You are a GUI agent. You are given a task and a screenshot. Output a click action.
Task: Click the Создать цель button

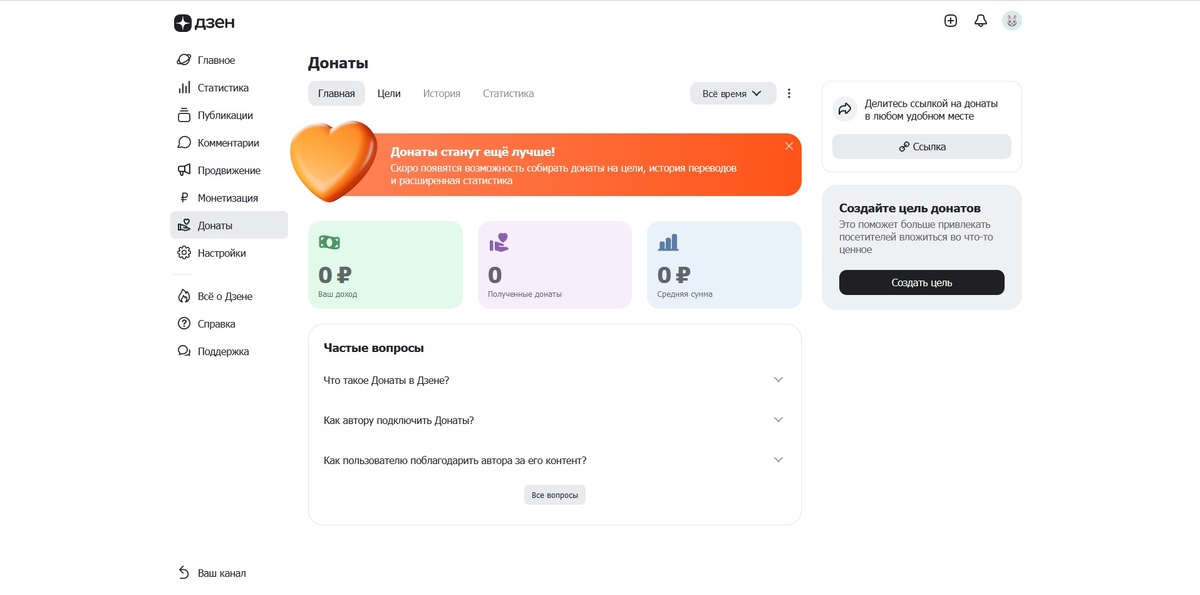tap(922, 282)
